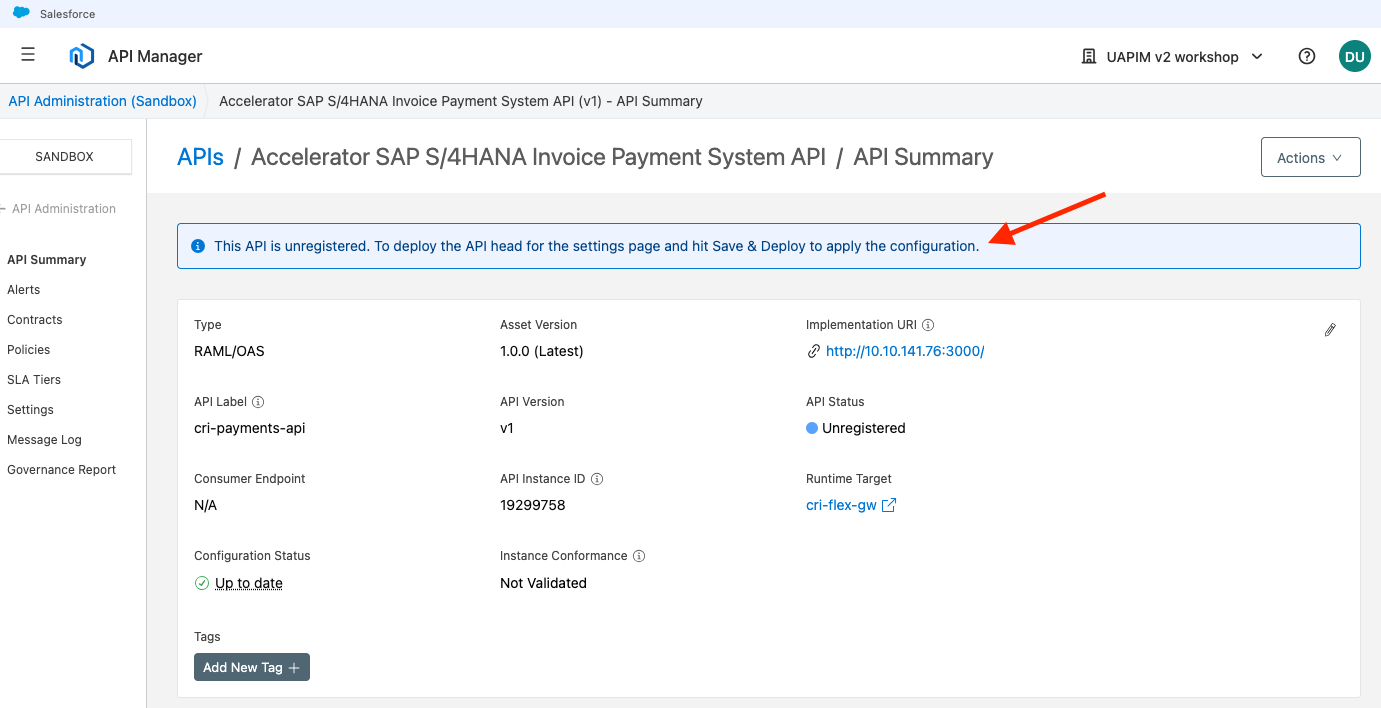1381x708 pixels.
Task: Switch the SANDBOX environment selector
Action: coord(65,157)
